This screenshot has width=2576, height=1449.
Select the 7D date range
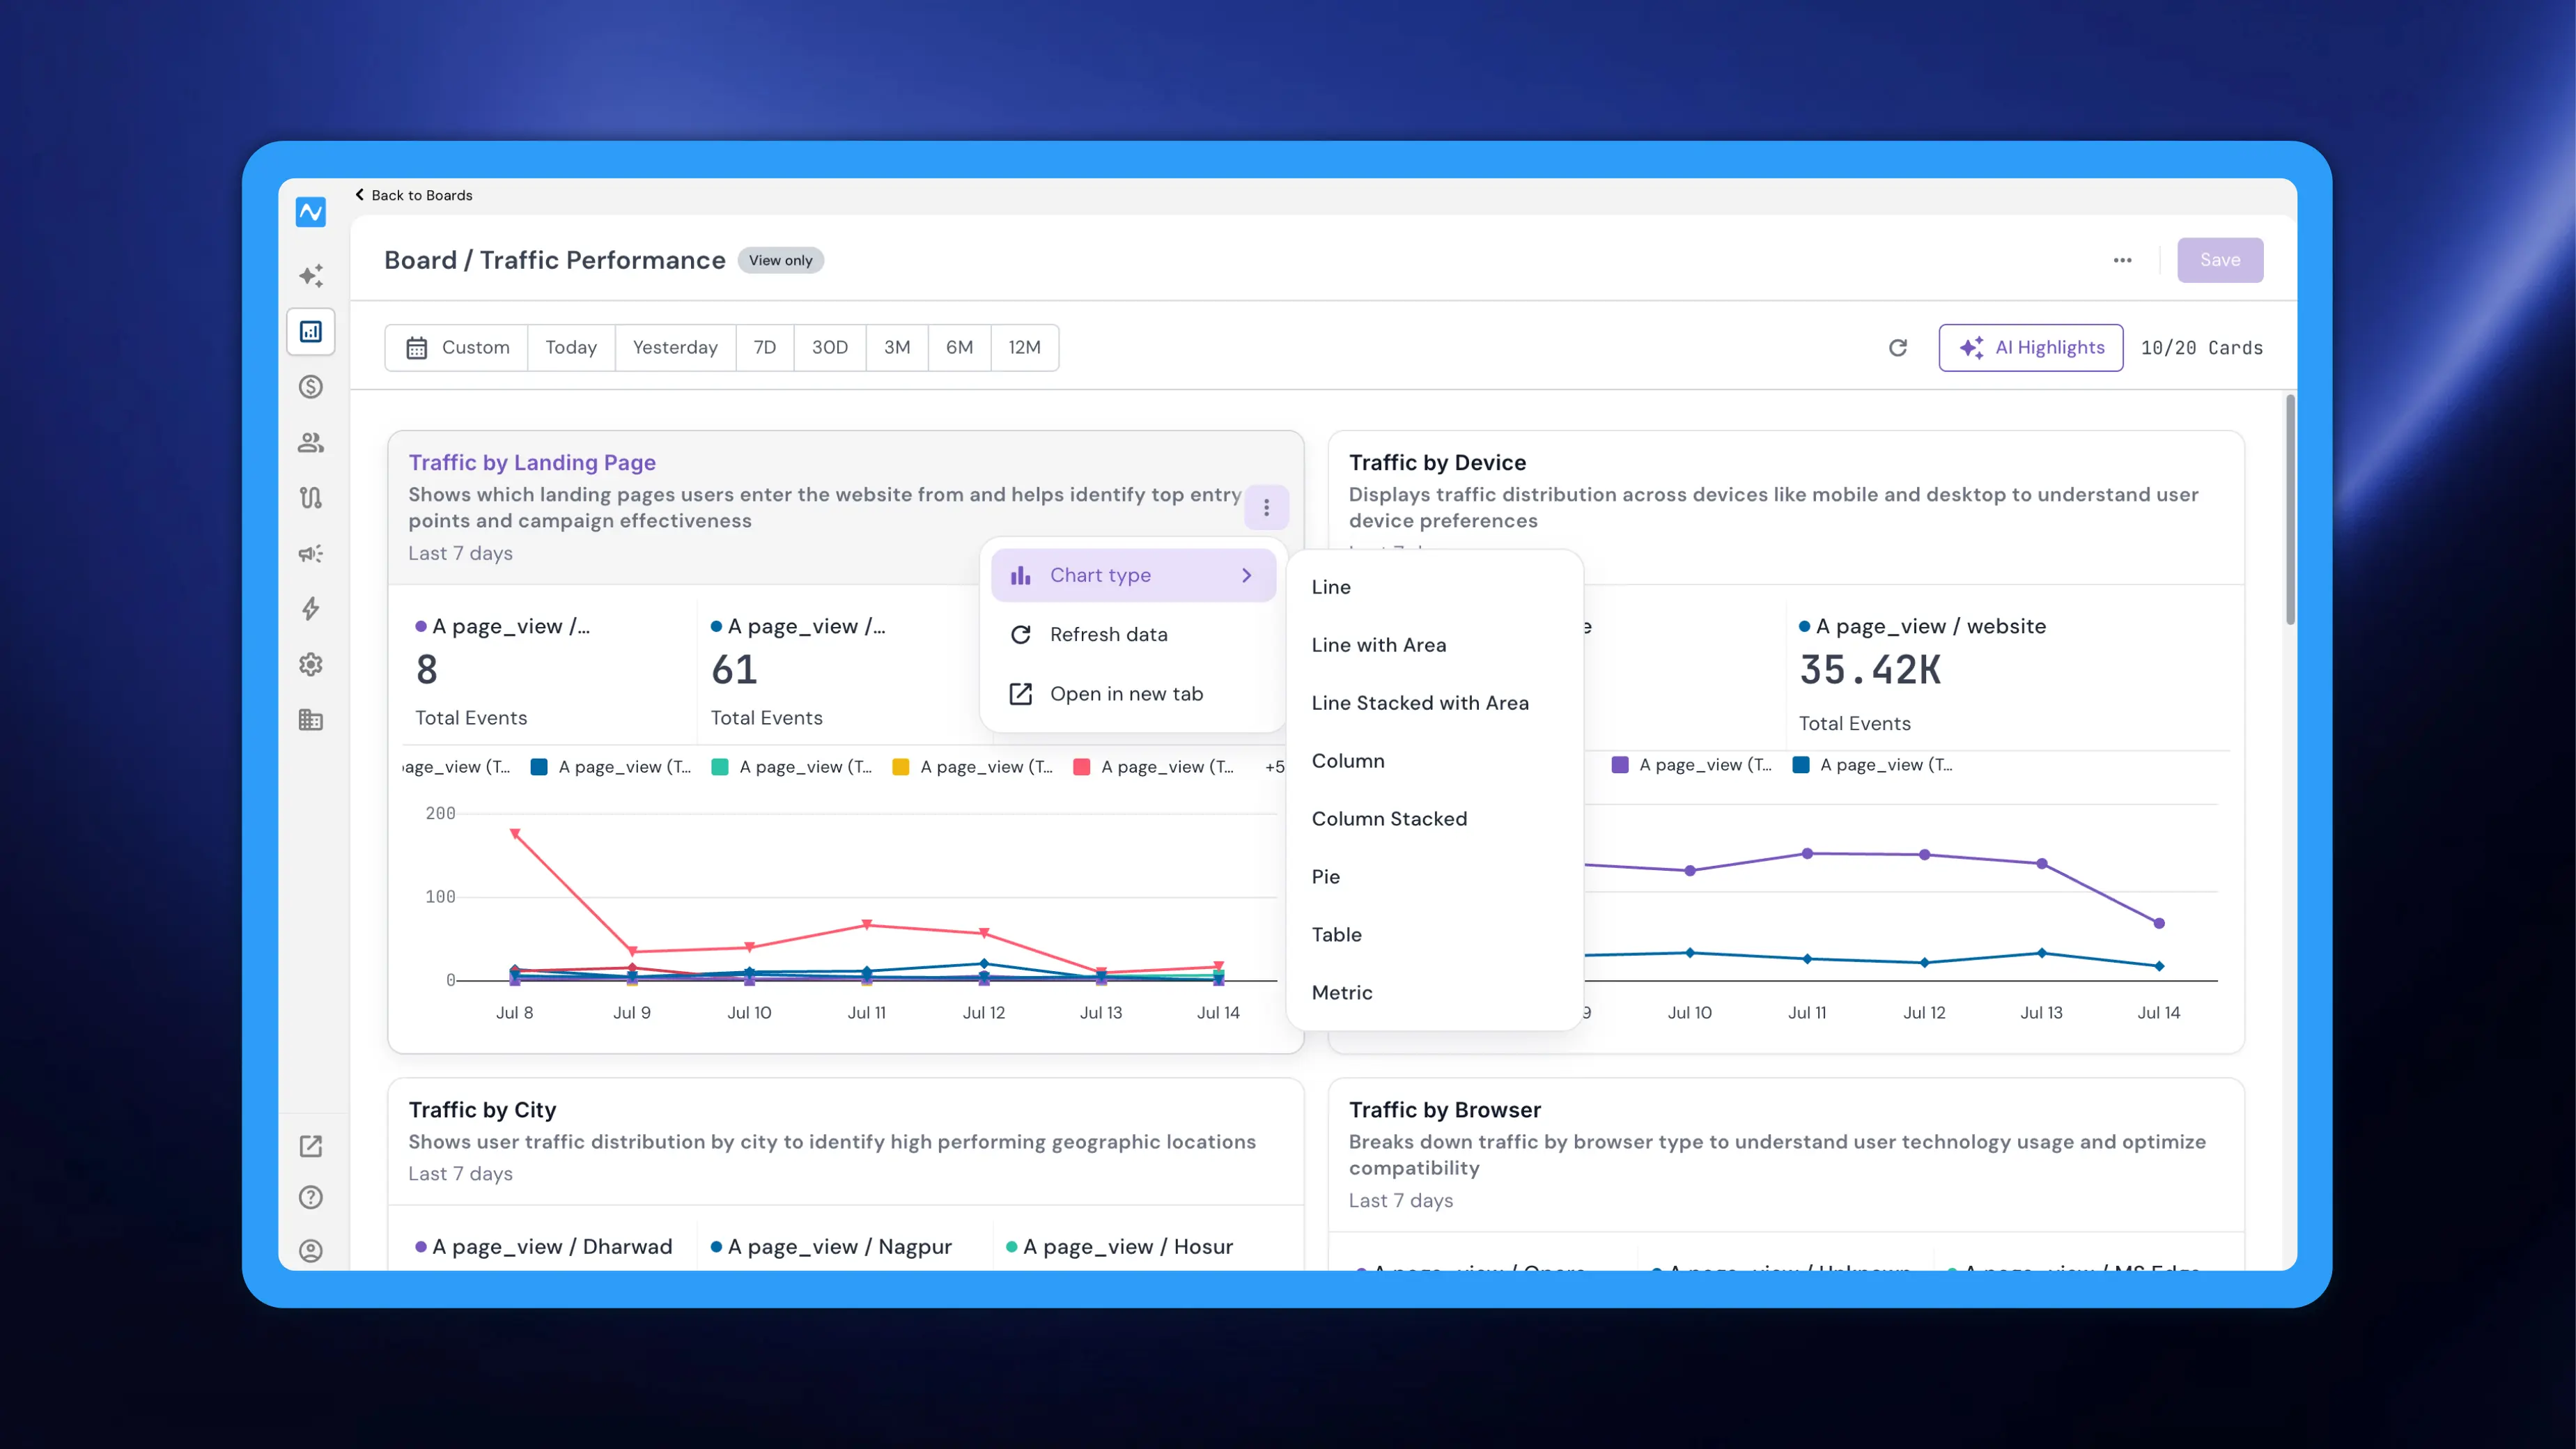click(765, 347)
